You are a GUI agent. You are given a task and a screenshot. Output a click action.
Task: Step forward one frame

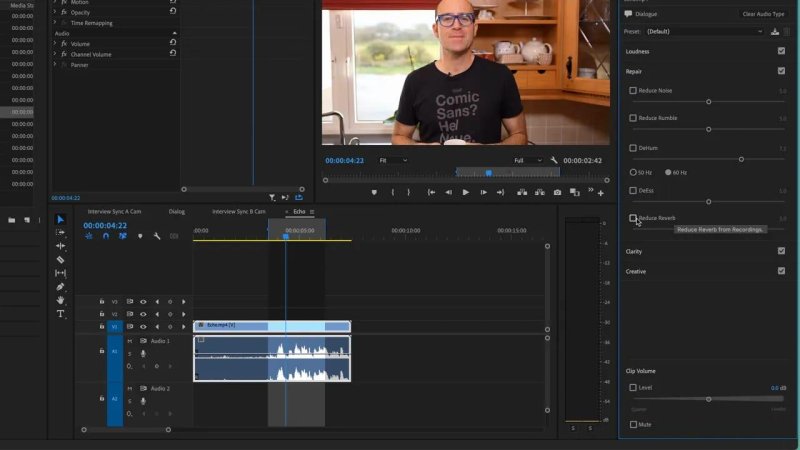click(x=483, y=192)
